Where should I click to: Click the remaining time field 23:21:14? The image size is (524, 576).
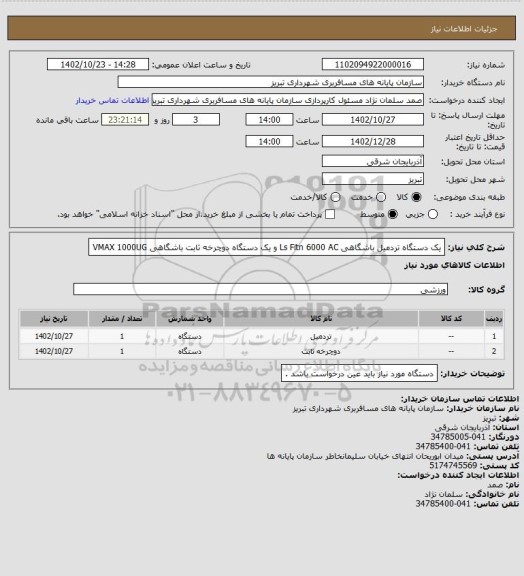click(x=125, y=120)
